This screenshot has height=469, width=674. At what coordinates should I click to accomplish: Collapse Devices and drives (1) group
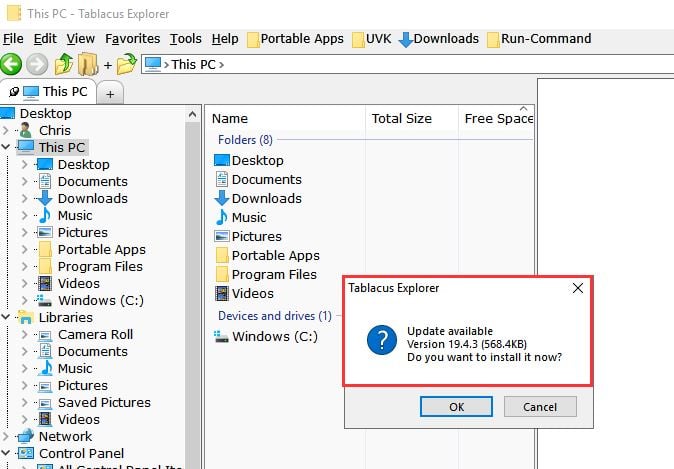click(x=275, y=316)
